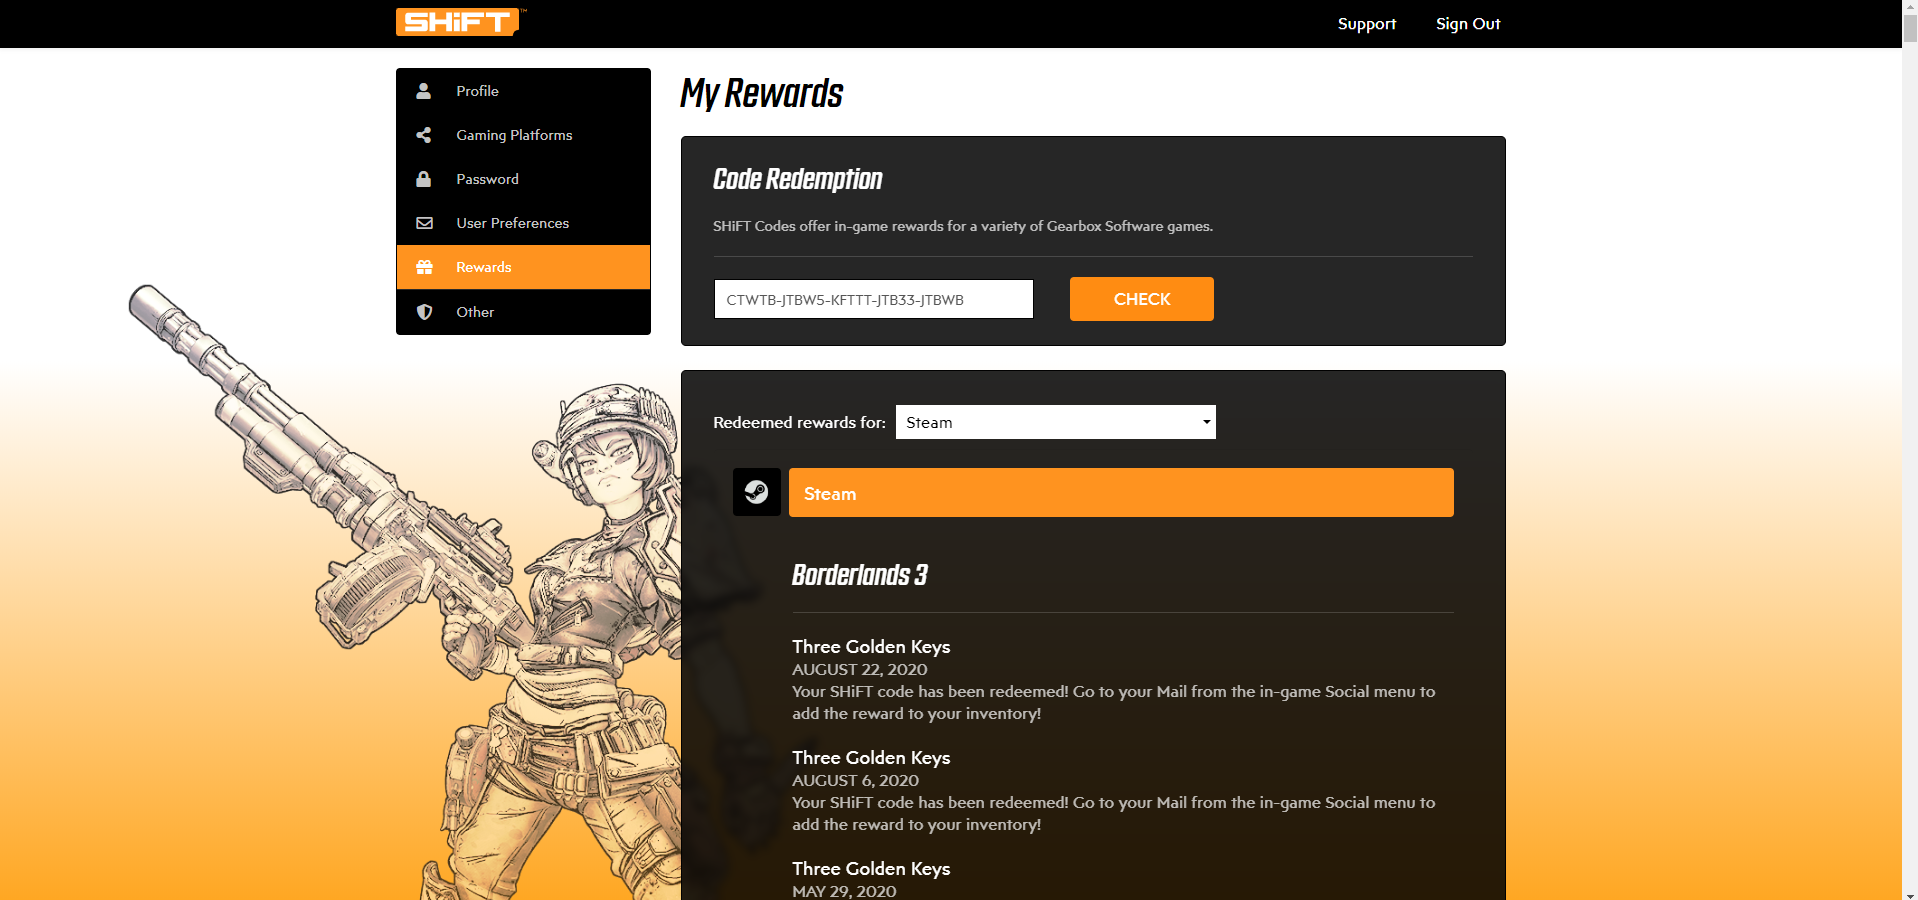Go to the Password section
Screen dimensions: 1918x900
(x=523, y=179)
